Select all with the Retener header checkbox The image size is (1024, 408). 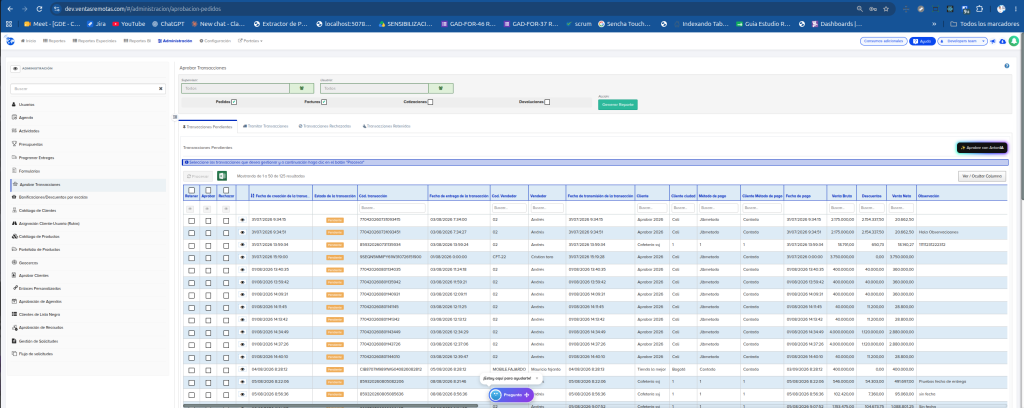(191, 190)
